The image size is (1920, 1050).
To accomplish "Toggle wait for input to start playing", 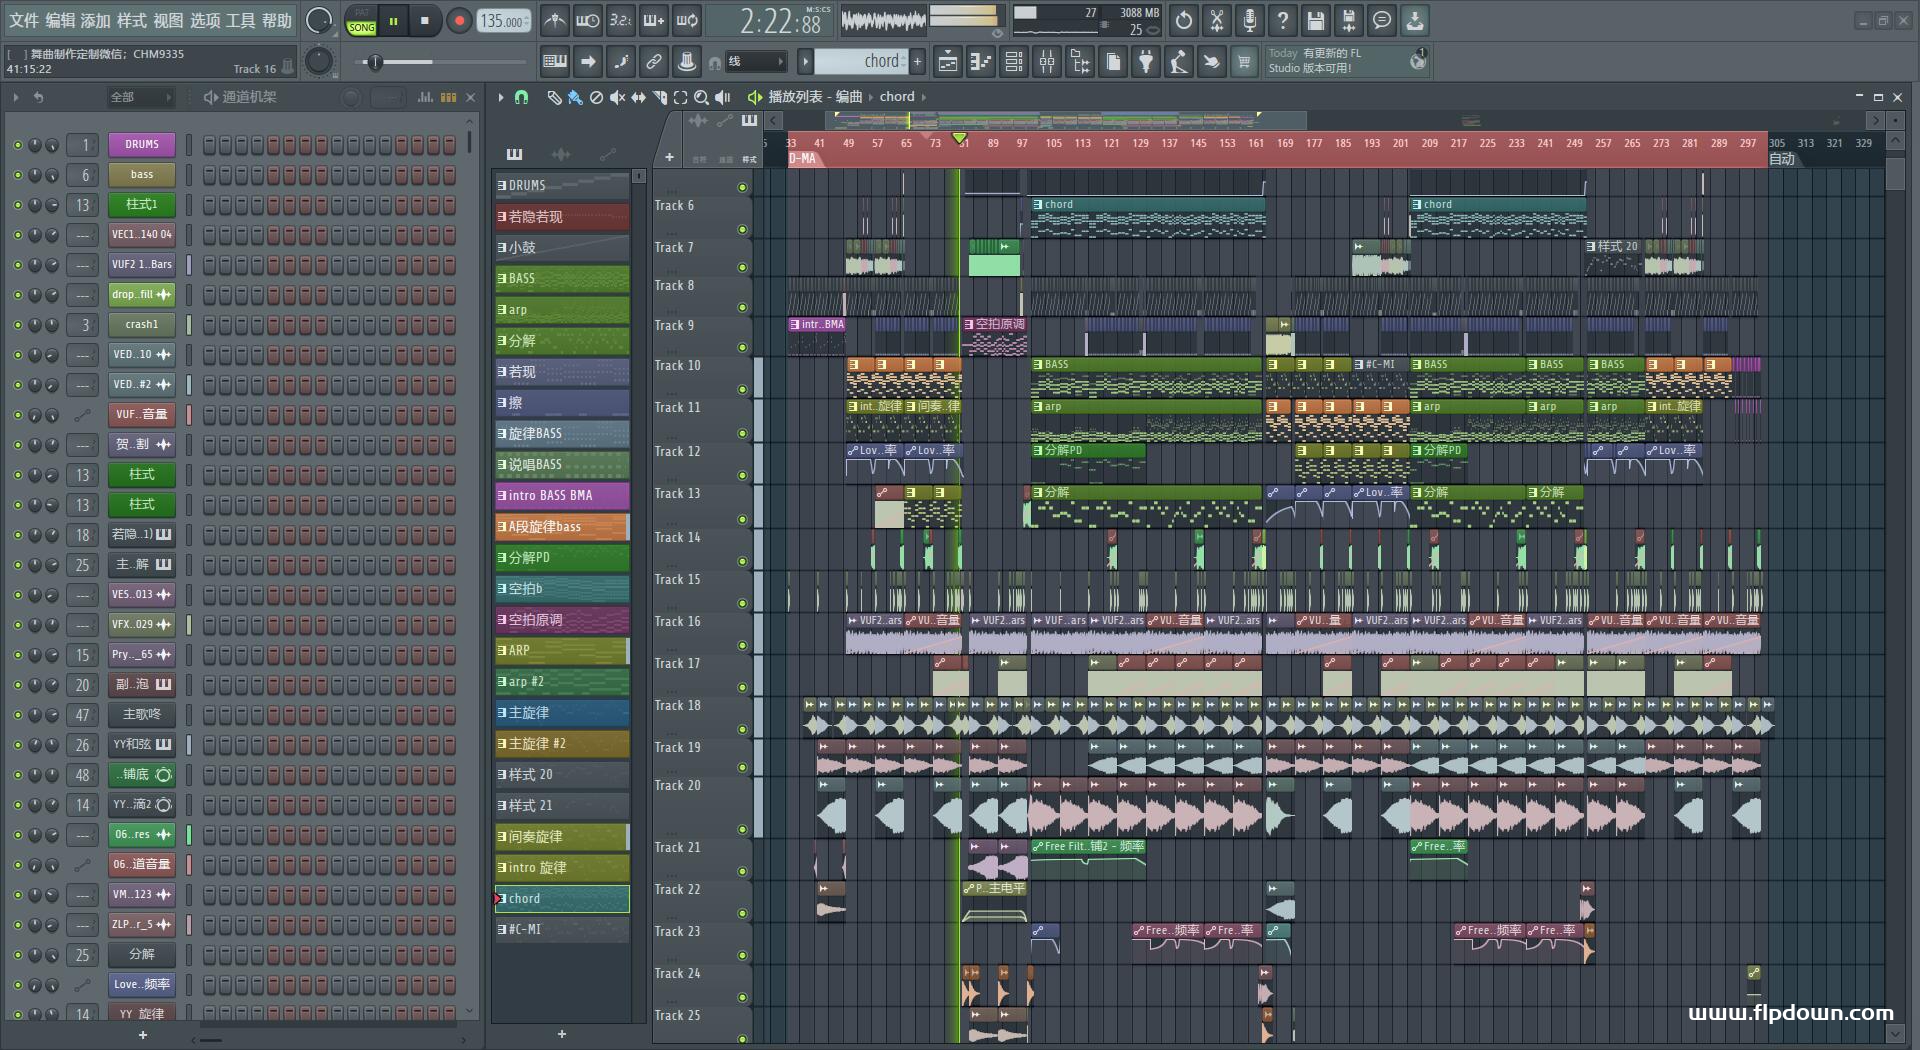I will click(x=588, y=20).
